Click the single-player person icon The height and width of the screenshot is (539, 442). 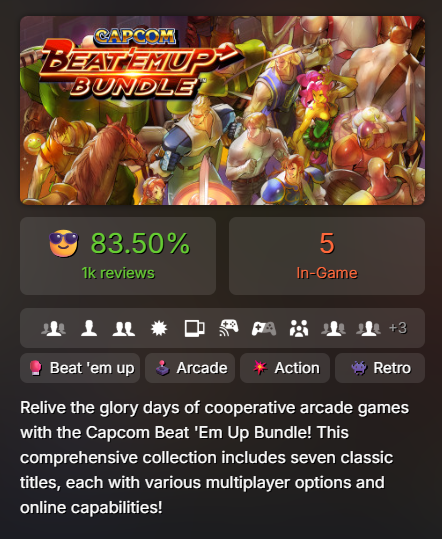pyautogui.click(x=89, y=328)
